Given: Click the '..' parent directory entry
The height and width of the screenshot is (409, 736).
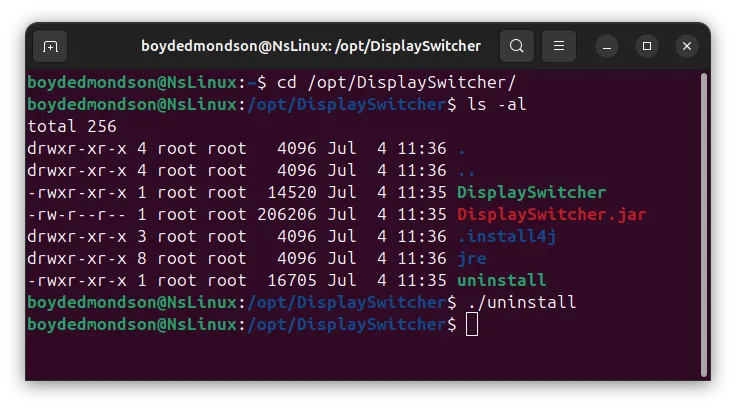Looking at the screenshot, I should tap(467, 172).
